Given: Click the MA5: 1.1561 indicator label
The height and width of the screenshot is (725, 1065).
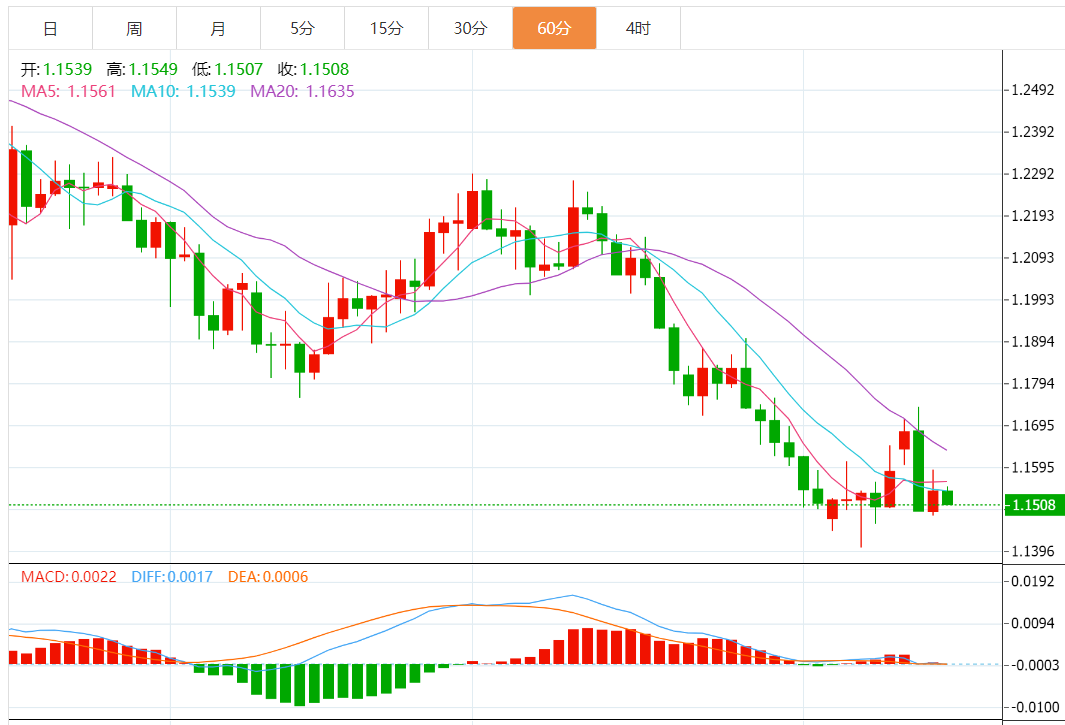Looking at the screenshot, I should (69, 91).
